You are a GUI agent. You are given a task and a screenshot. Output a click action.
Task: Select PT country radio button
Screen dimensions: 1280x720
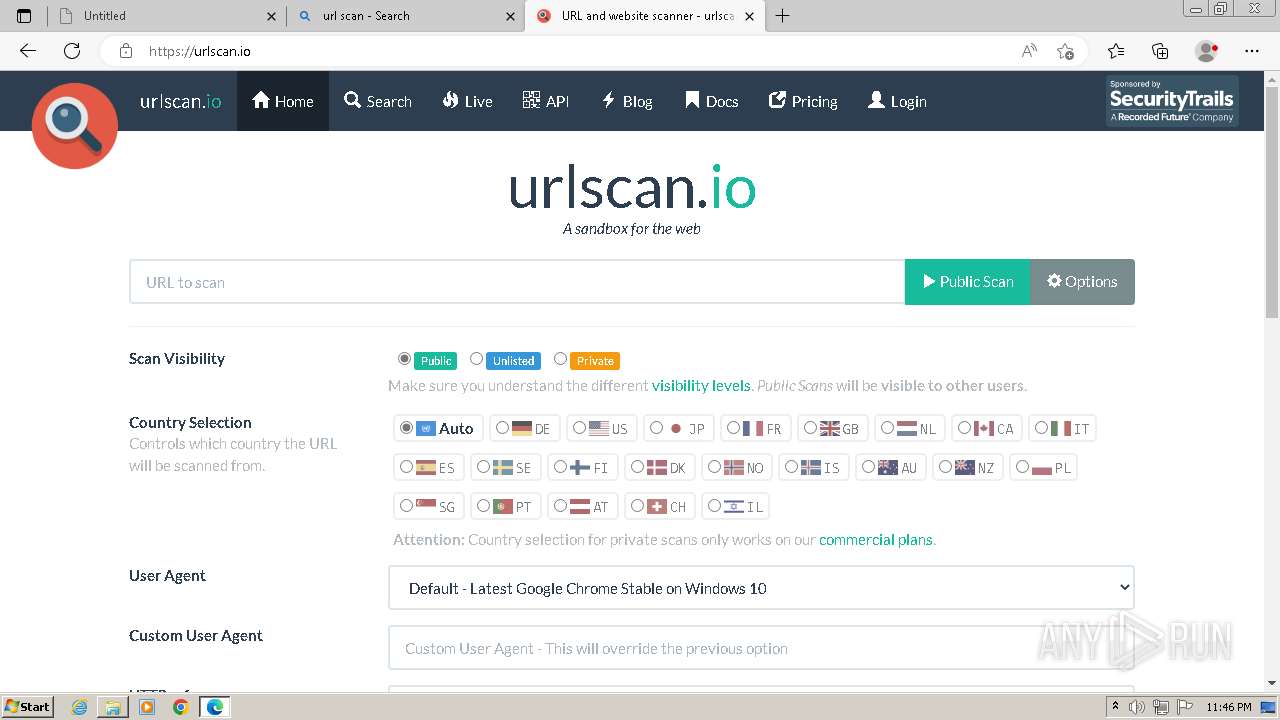point(483,506)
